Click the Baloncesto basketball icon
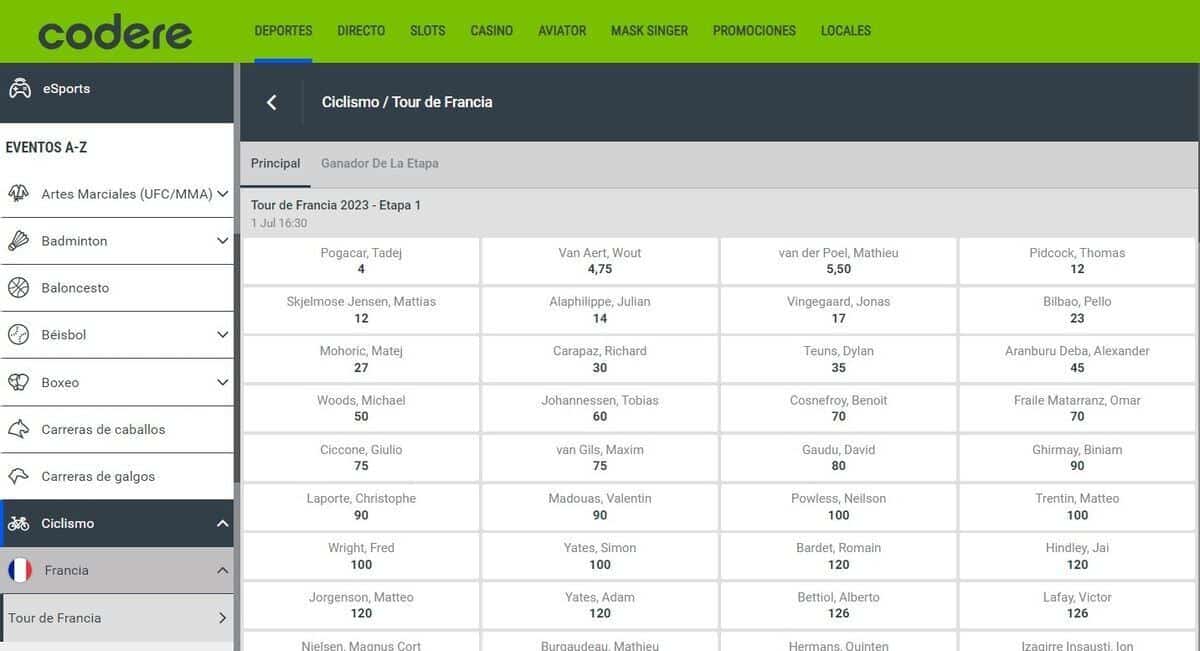Image resolution: width=1200 pixels, height=651 pixels. (x=19, y=288)
